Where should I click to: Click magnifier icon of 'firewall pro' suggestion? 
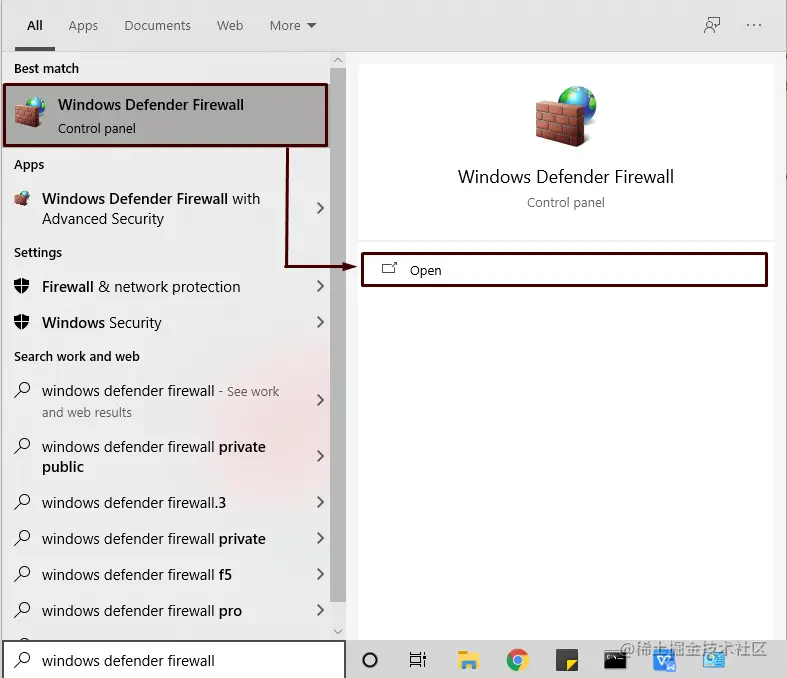(x=22, y=610)
